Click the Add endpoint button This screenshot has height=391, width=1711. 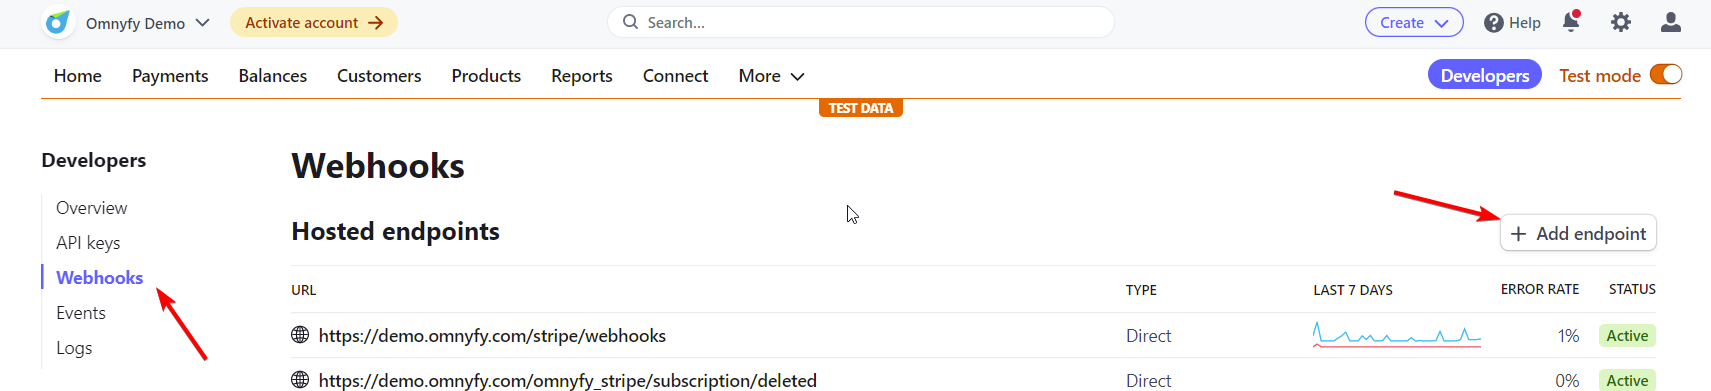click(1578, 233)
